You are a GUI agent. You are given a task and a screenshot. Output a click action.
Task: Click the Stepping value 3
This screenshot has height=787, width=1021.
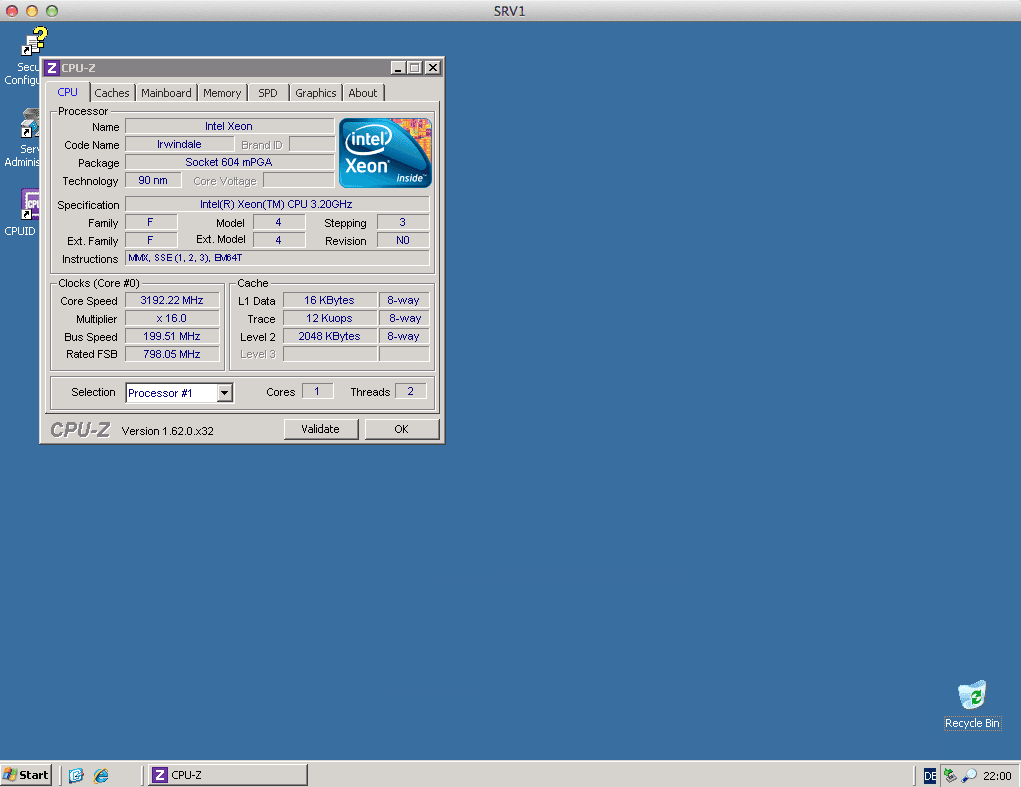click(402, 223)
